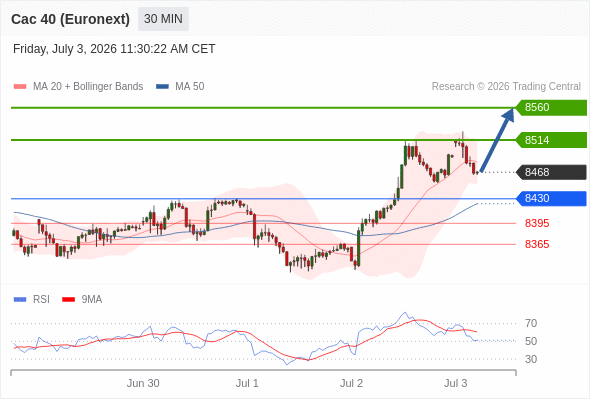This screenshot has height=400, width=590.
Task: Click the red 9MA legend swatch
Action: 68,300
